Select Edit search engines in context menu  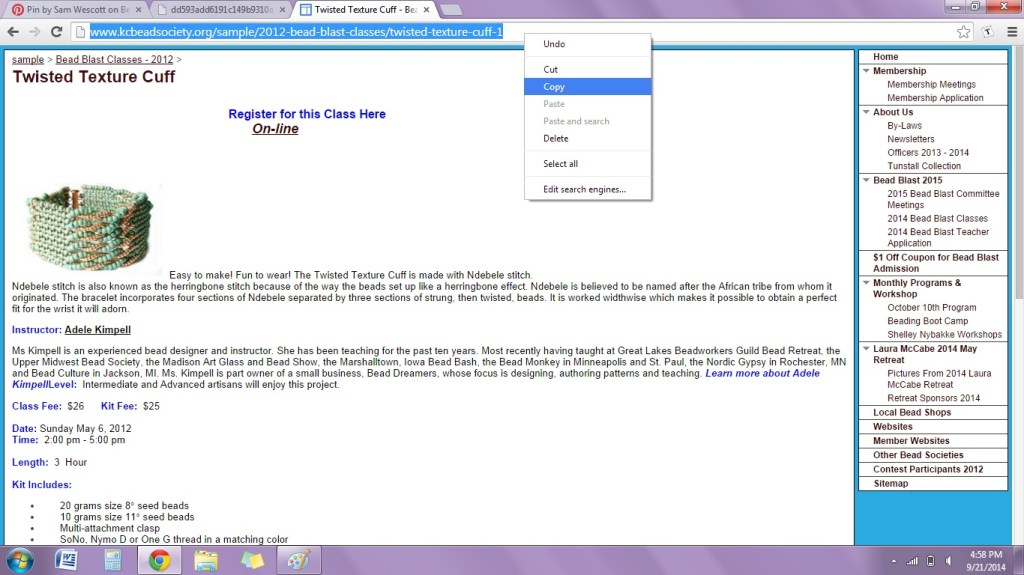tap(584, 189)
